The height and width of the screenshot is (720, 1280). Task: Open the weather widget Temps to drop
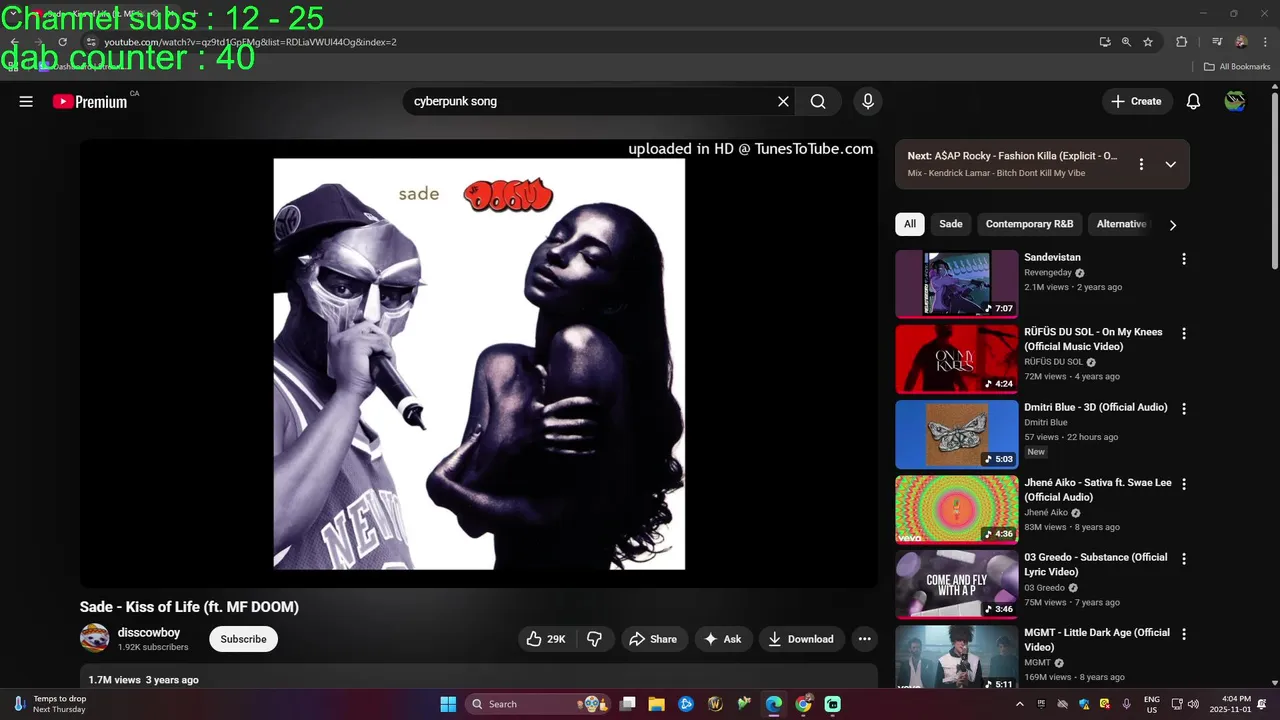pos(50,704)
